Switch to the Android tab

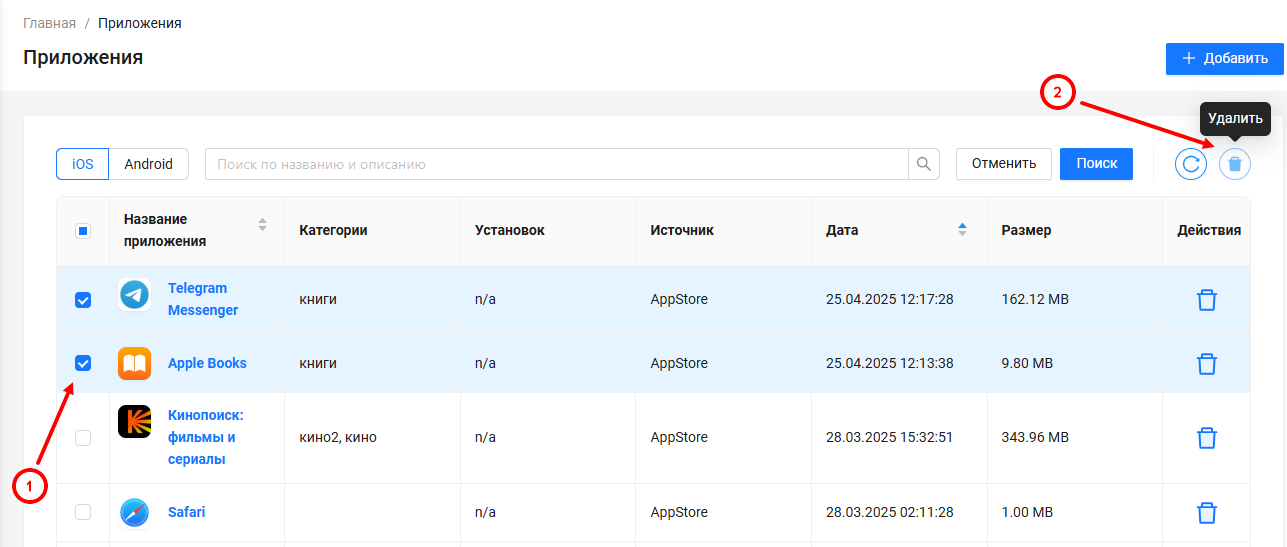(x=148, y=164)
